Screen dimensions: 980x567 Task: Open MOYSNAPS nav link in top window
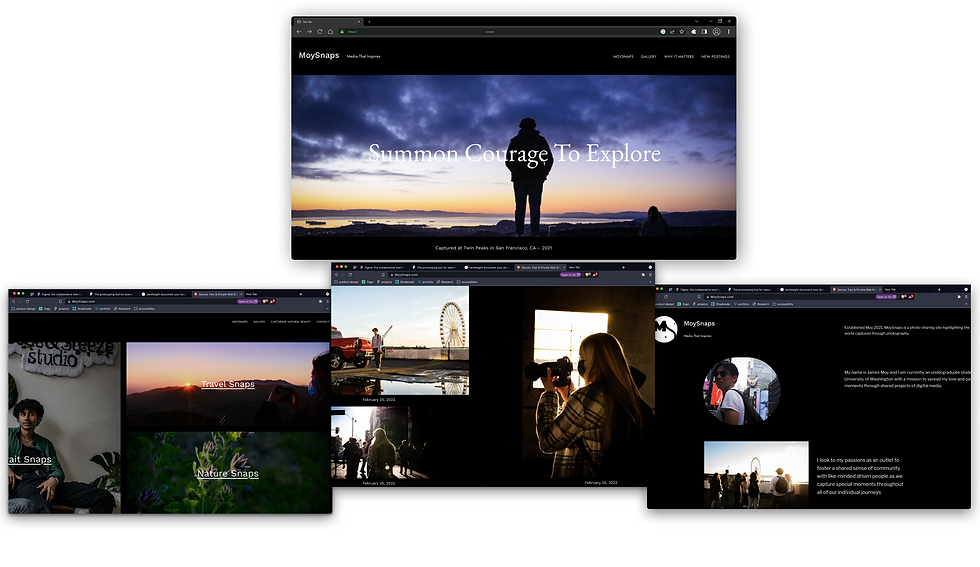[x=623, y=56]
